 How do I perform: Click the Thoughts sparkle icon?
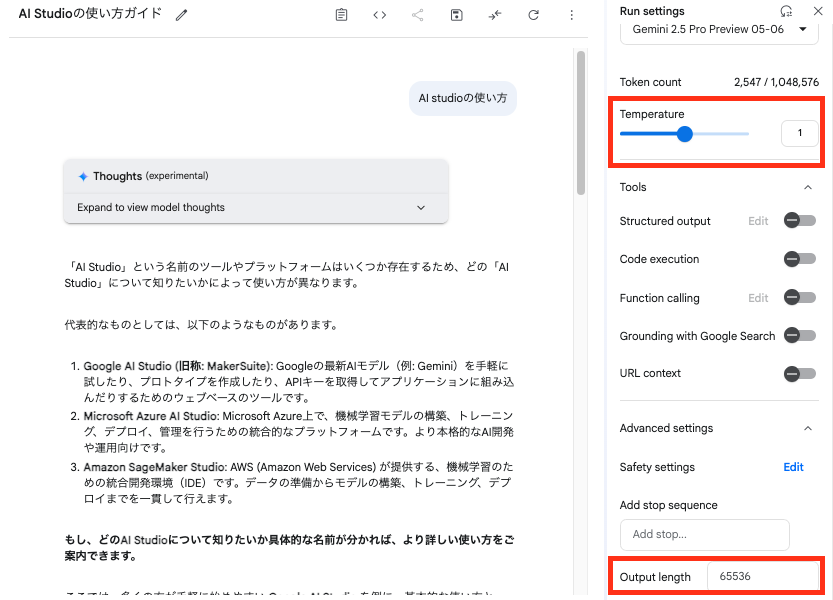tap(83, 176)
